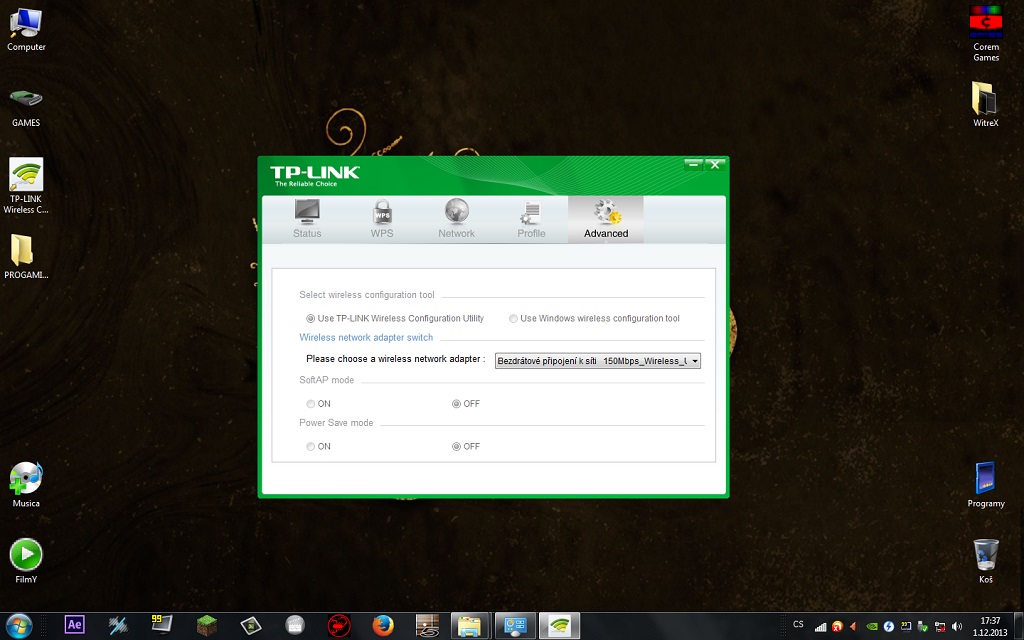Minimize the TP-LINK utility window
The width and height of the screenshot is (1024, 640).
[693, 165]
